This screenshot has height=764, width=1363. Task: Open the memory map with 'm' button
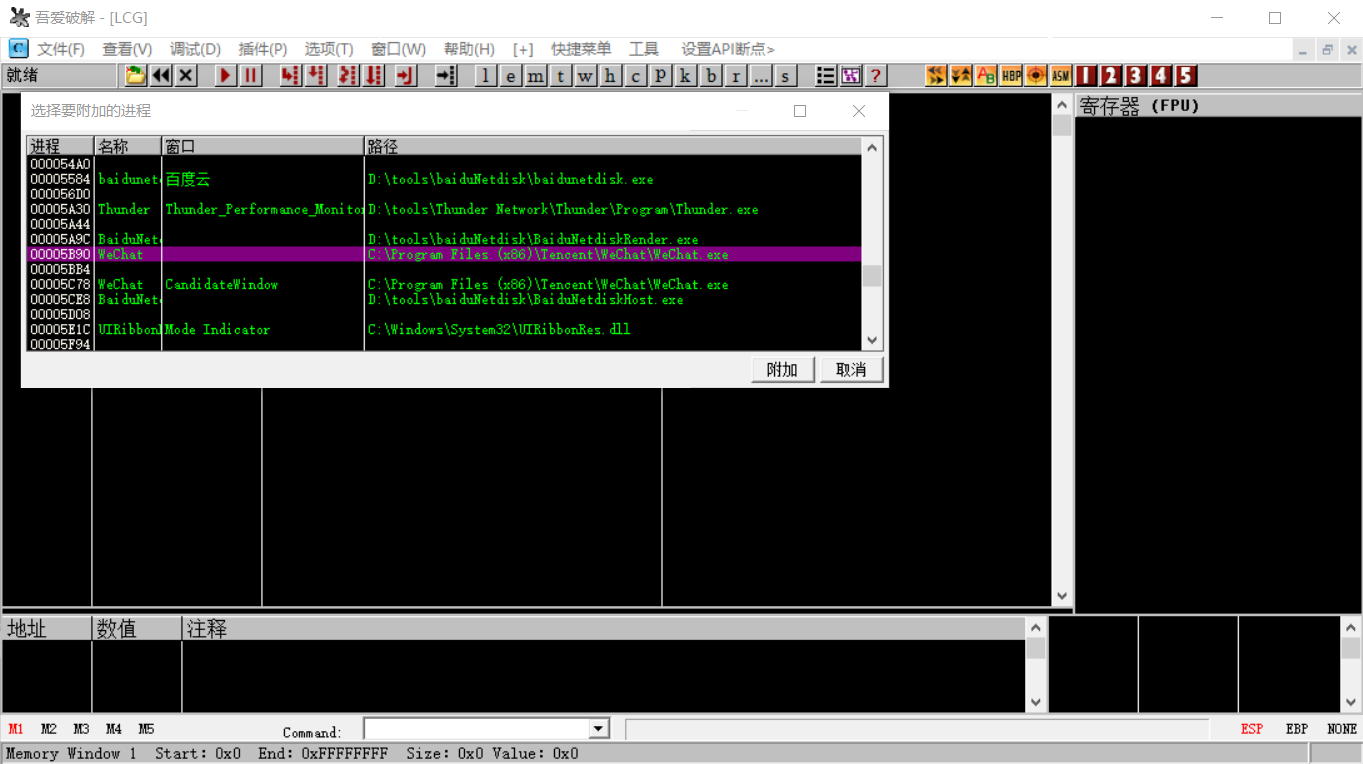pyautogui.click(x=536, y=76)
